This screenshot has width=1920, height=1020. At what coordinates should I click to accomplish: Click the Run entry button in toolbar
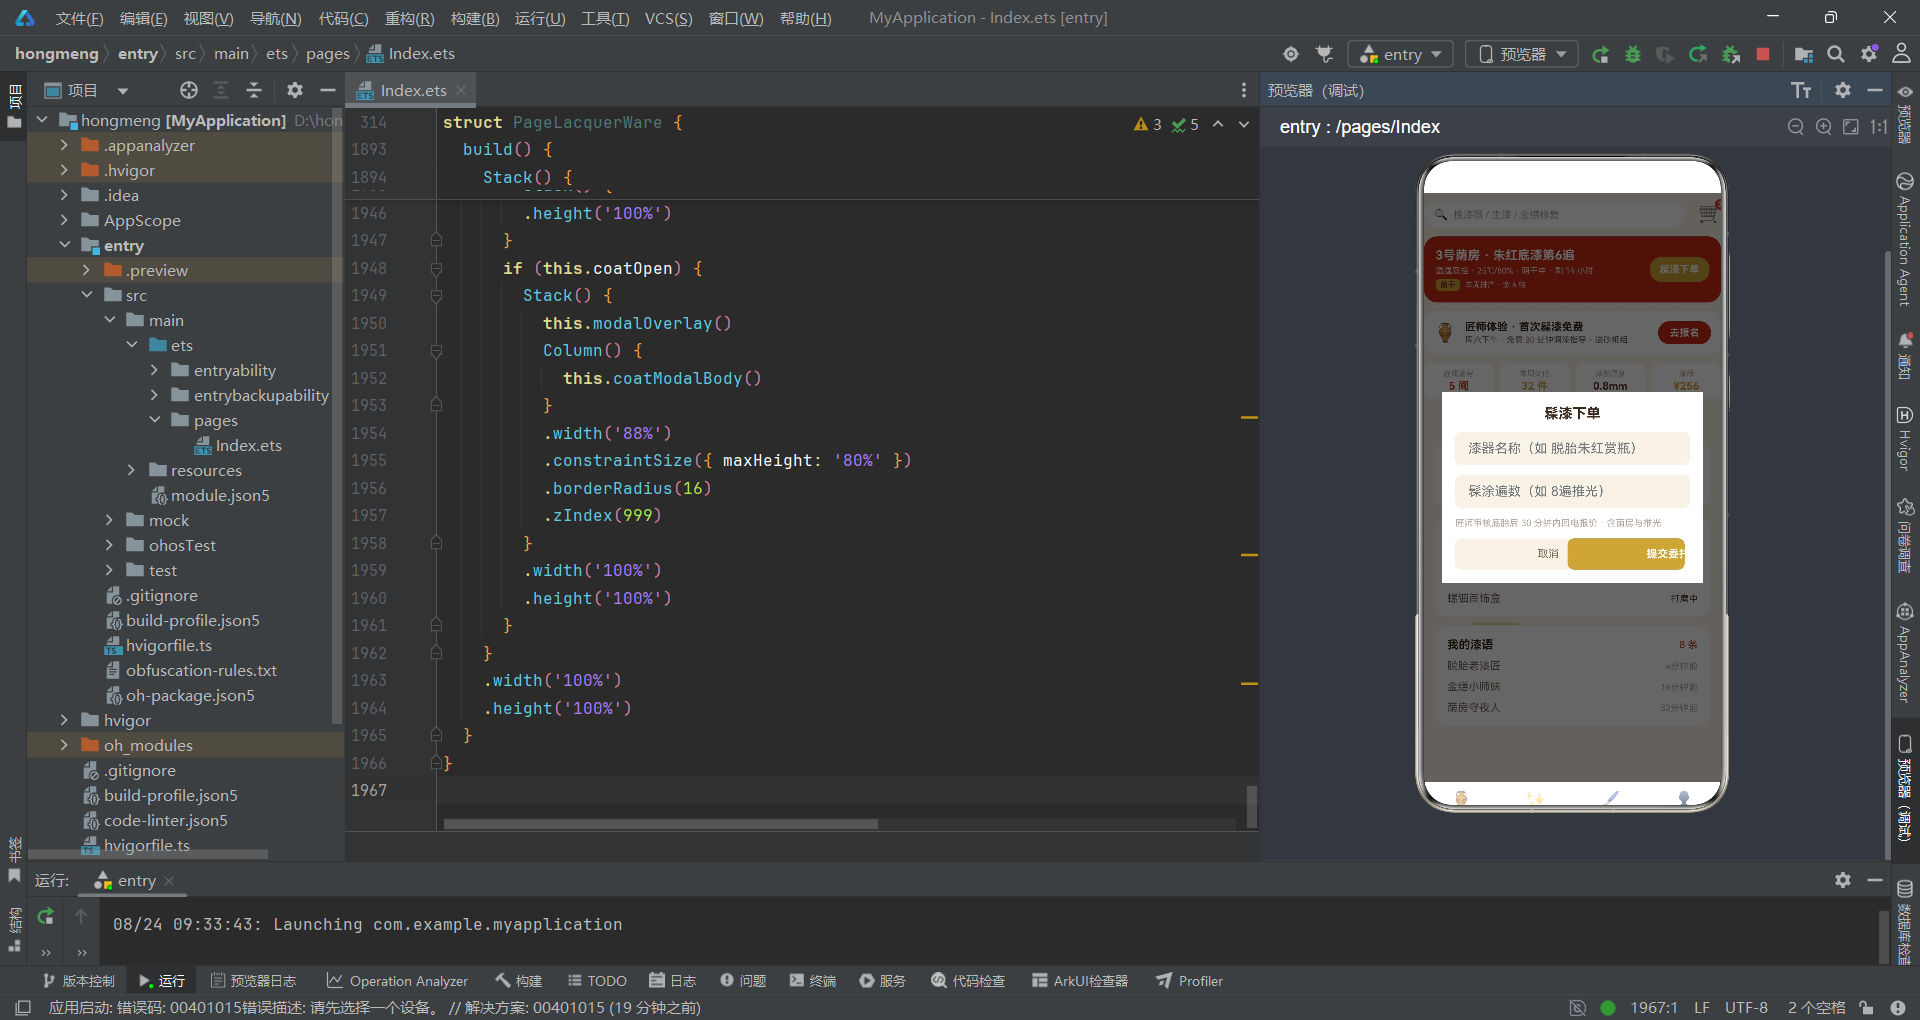1600,54
